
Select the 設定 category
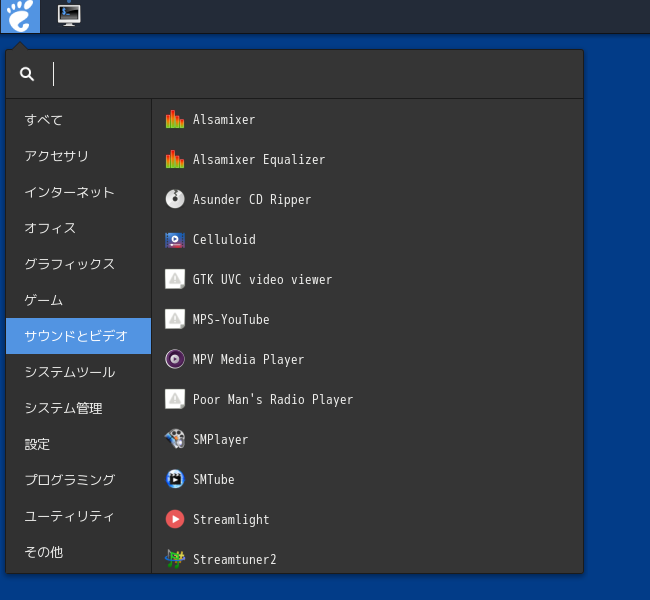point(79,444)
